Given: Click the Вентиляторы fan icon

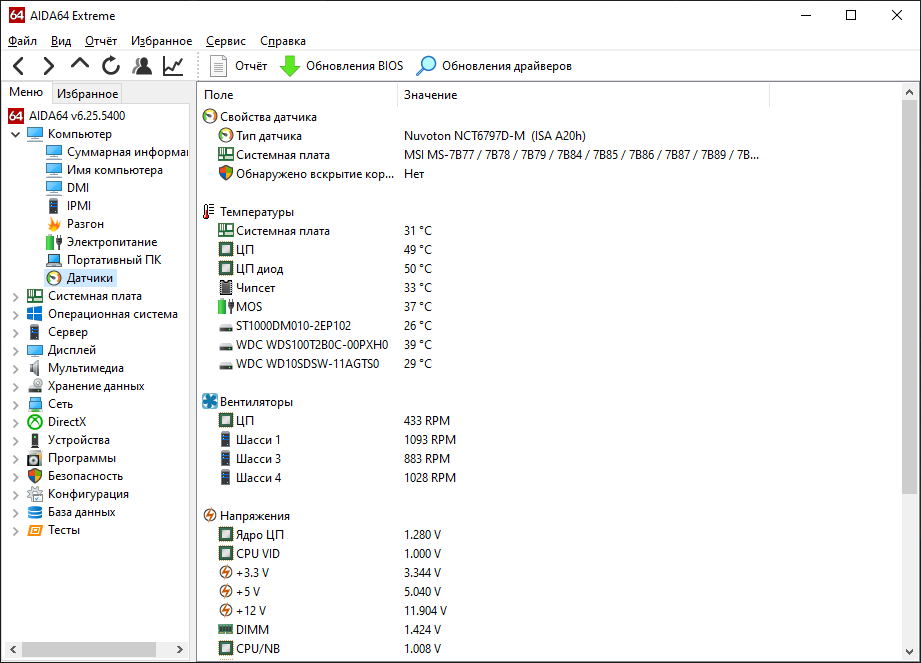Looking at the screenshot, I should pyautogui.click(x=210, y=402).
